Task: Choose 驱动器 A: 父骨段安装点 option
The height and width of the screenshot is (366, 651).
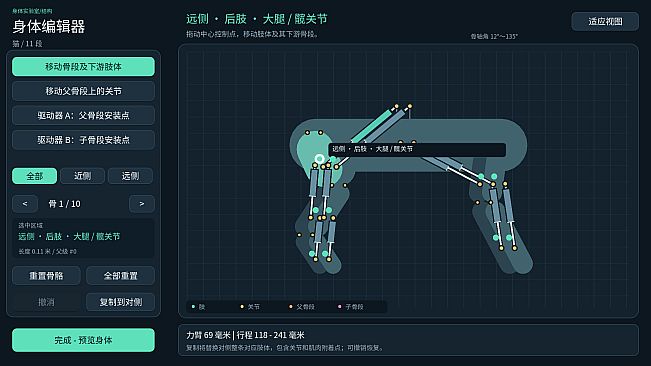Action: tap(83, 115)
